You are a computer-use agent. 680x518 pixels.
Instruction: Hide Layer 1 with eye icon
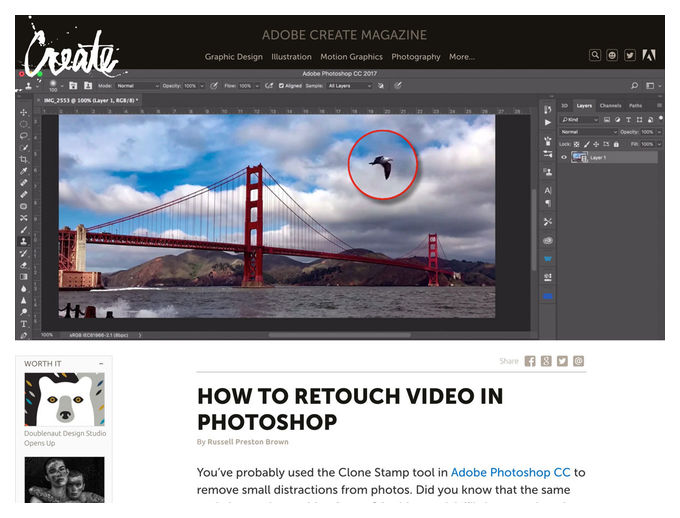pos(564,157)
